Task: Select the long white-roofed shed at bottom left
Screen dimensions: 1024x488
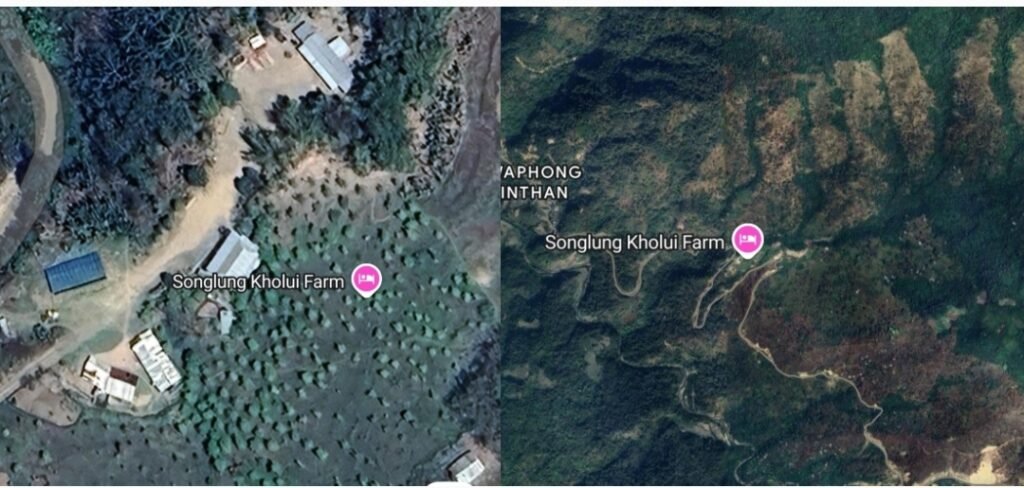Action: [155, 360]
